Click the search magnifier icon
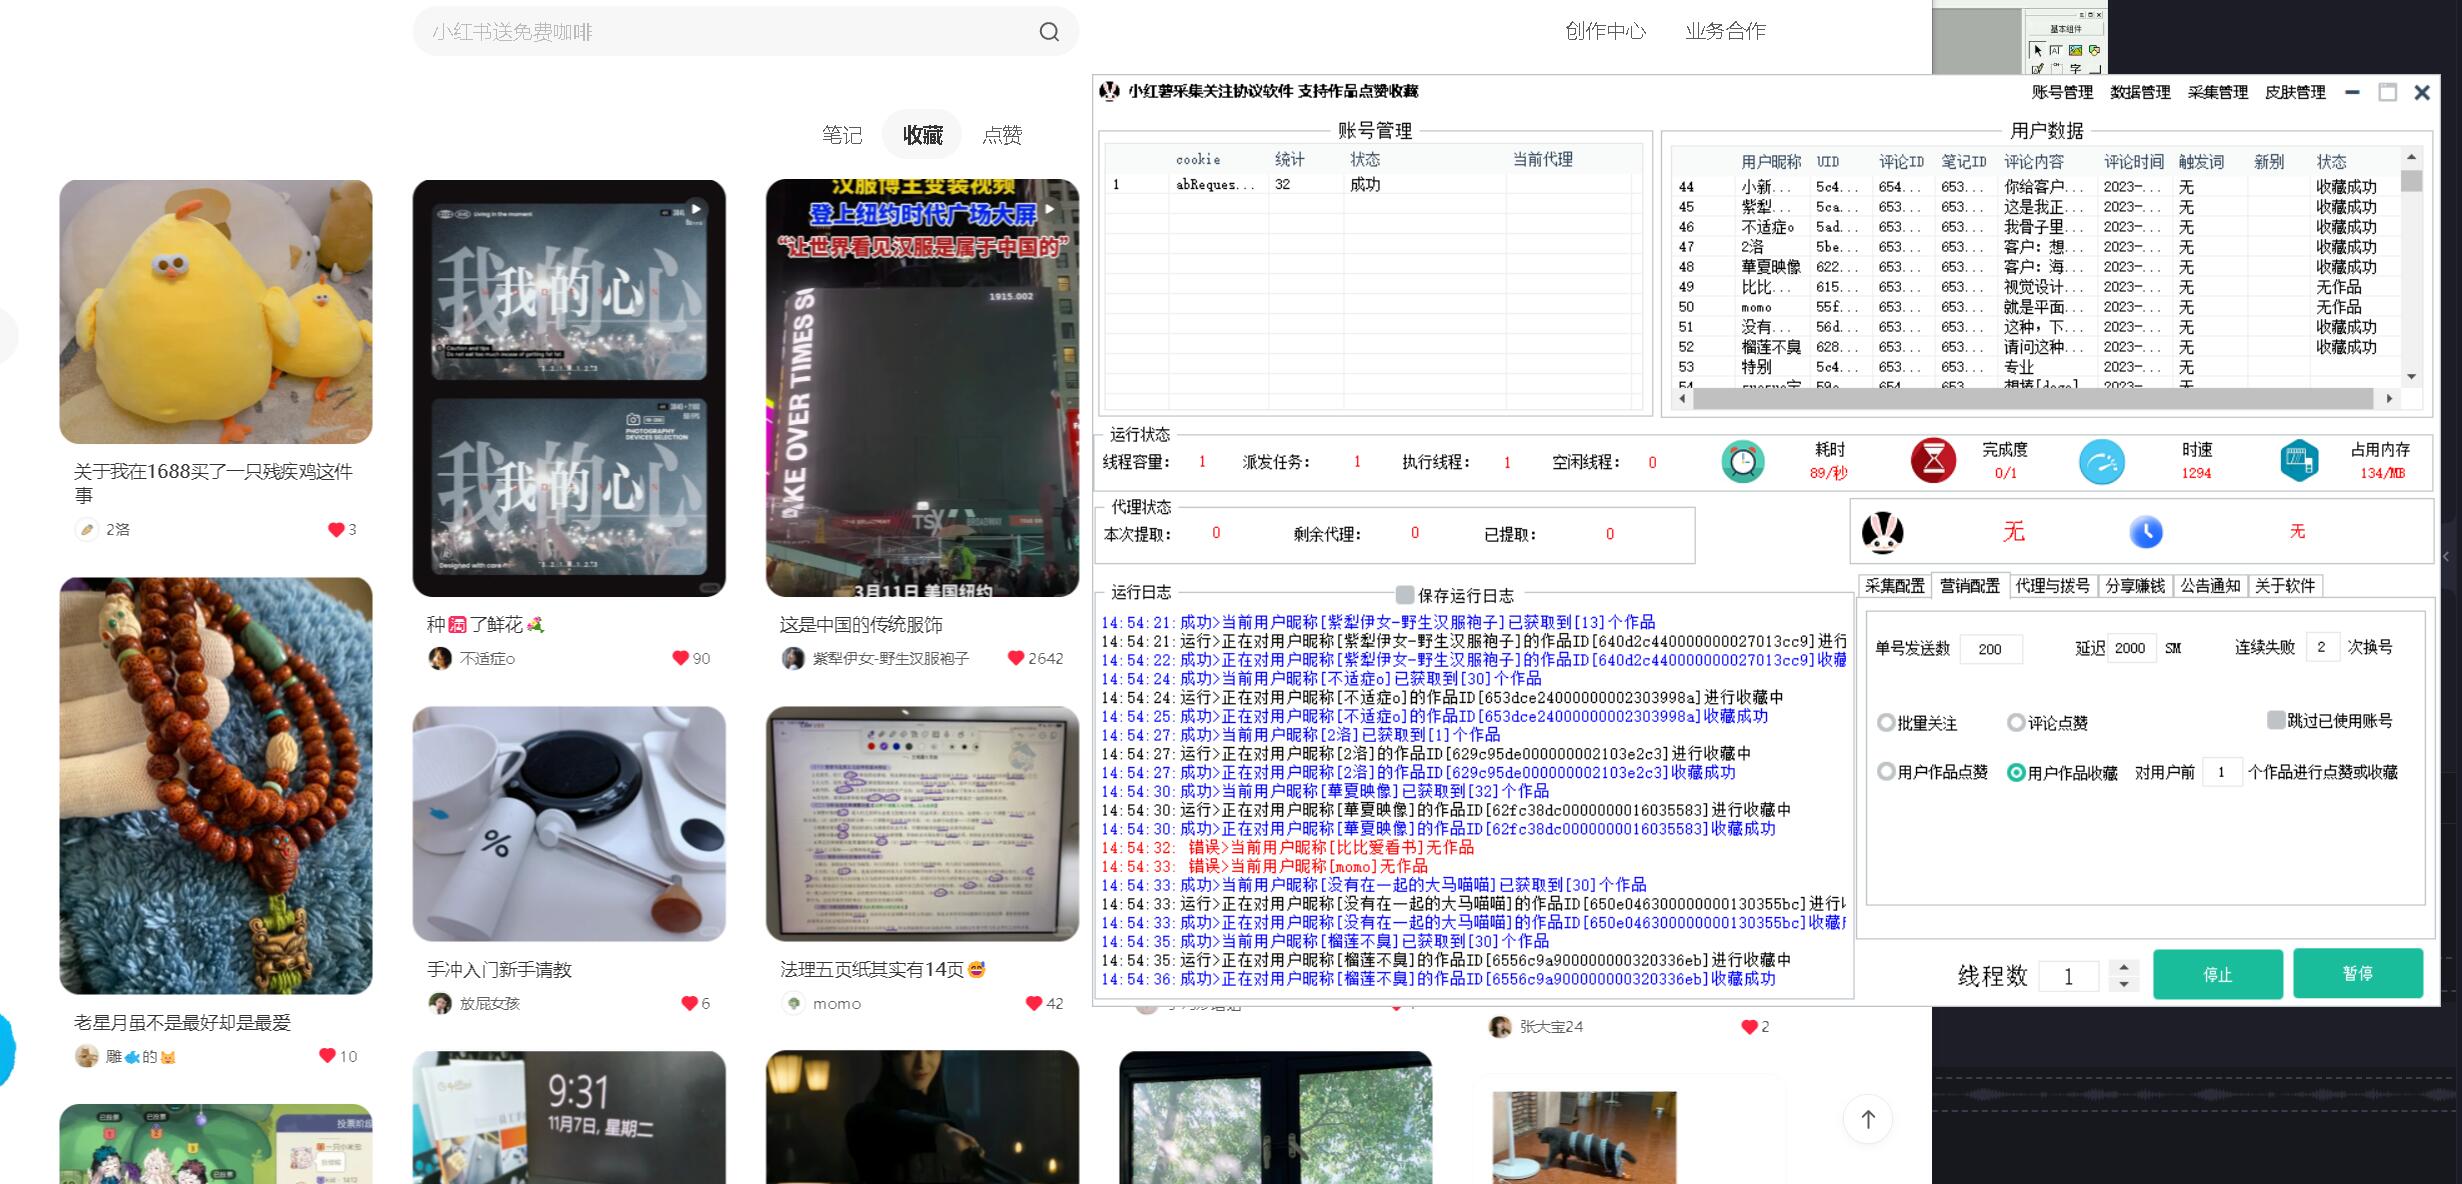 click(x=1048, y=32)
